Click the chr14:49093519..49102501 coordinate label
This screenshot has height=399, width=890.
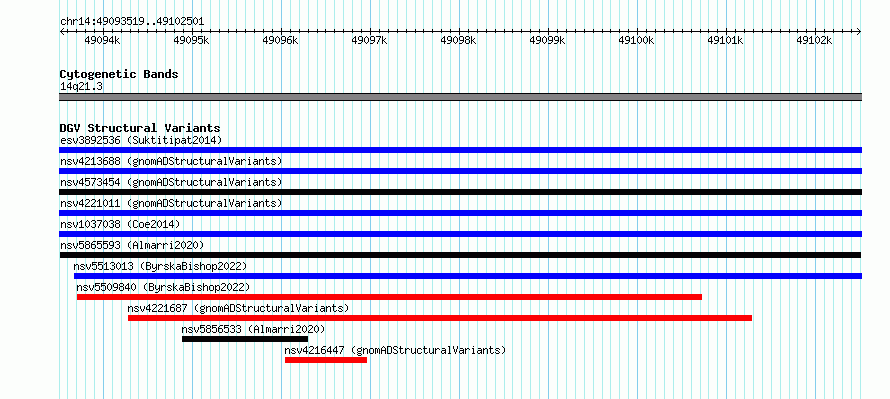pos(132,22)
